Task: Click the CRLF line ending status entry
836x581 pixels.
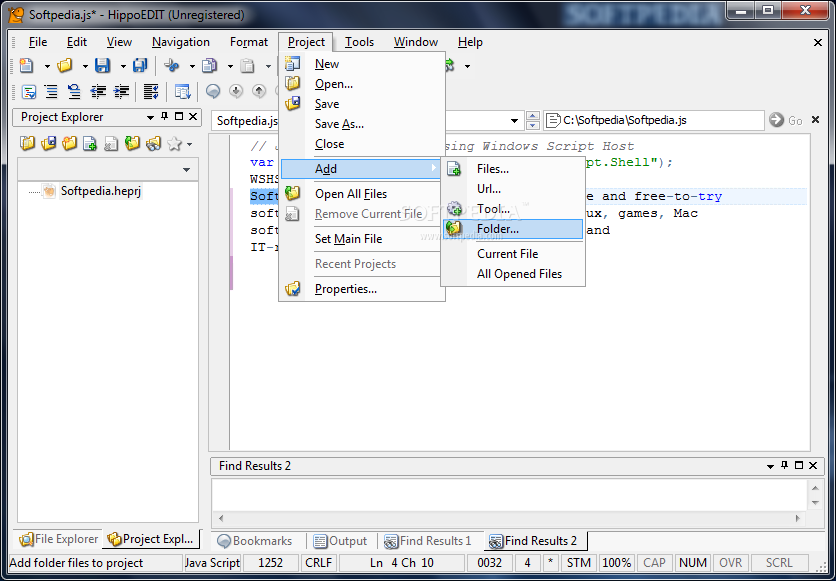Action: click(318, 563)
